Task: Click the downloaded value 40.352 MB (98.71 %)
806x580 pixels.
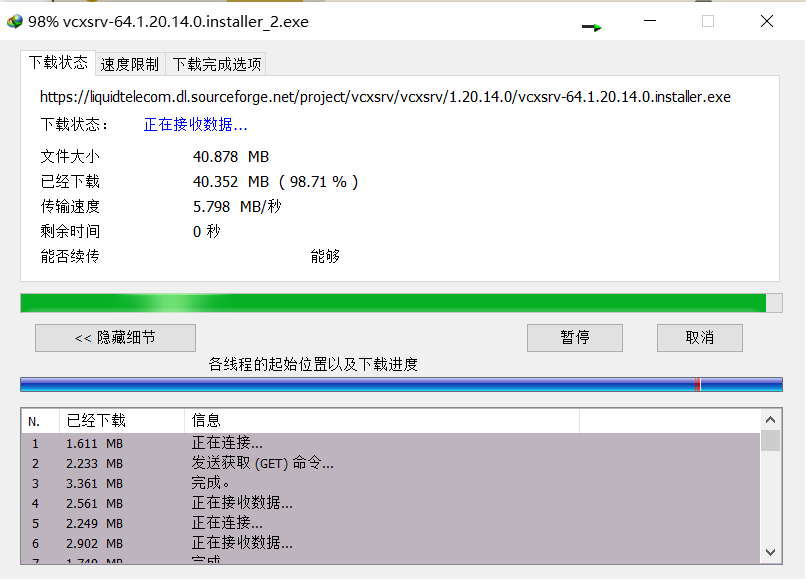Action: pyautogui.click(x=275, y=182)
